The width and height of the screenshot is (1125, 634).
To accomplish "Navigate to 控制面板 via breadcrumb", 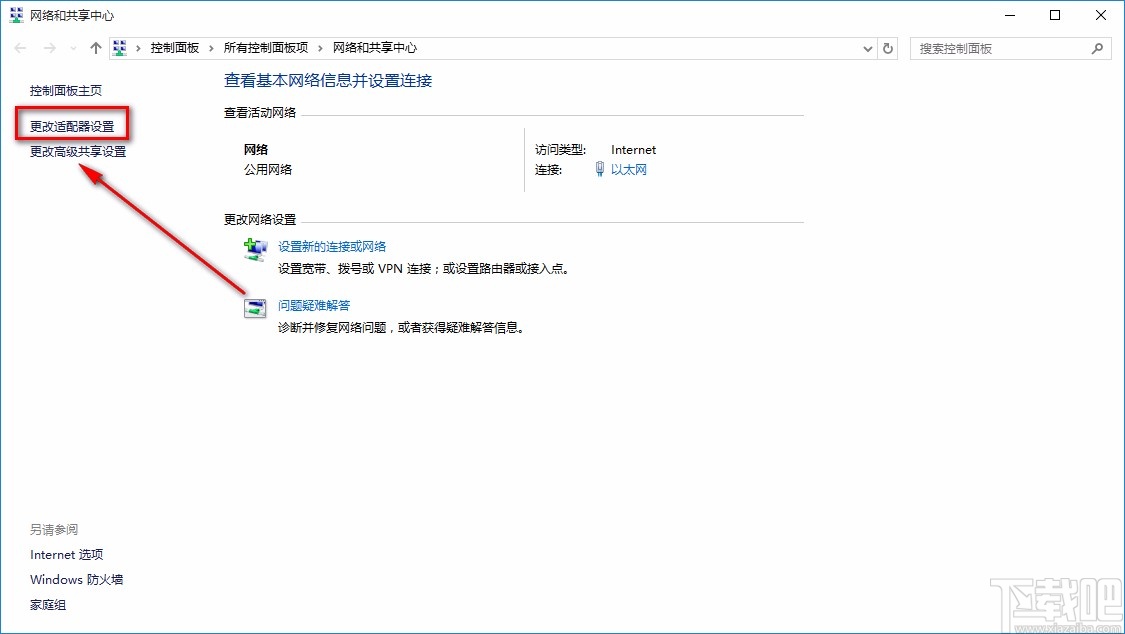I will (177, 47).
